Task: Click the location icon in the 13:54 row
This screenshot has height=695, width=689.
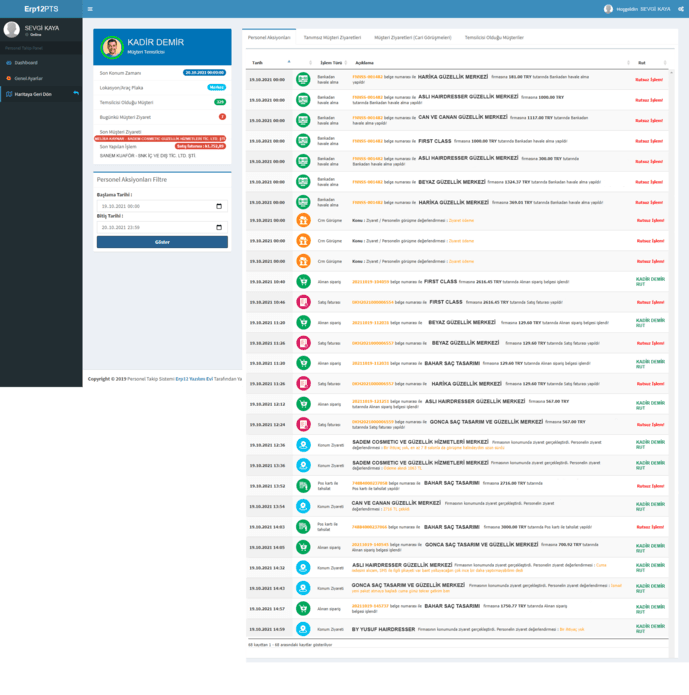Action: [303, 506]
